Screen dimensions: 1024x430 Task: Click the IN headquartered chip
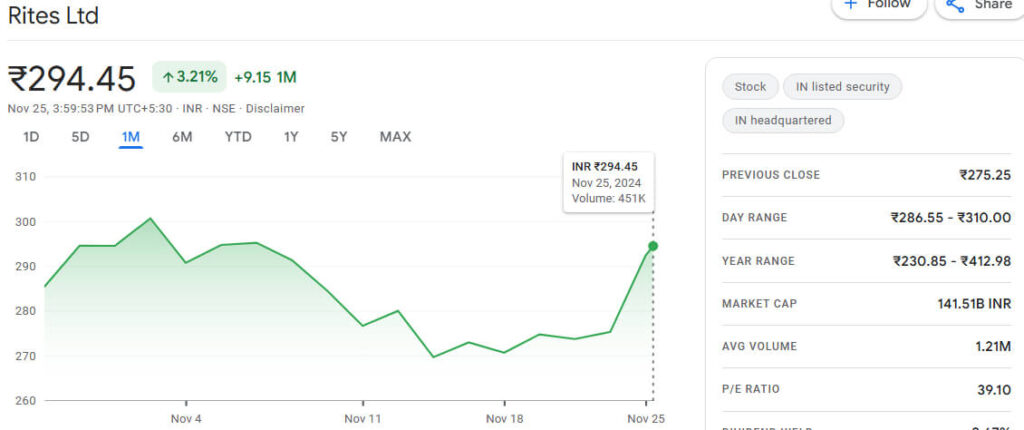click(x=783, y=120)
